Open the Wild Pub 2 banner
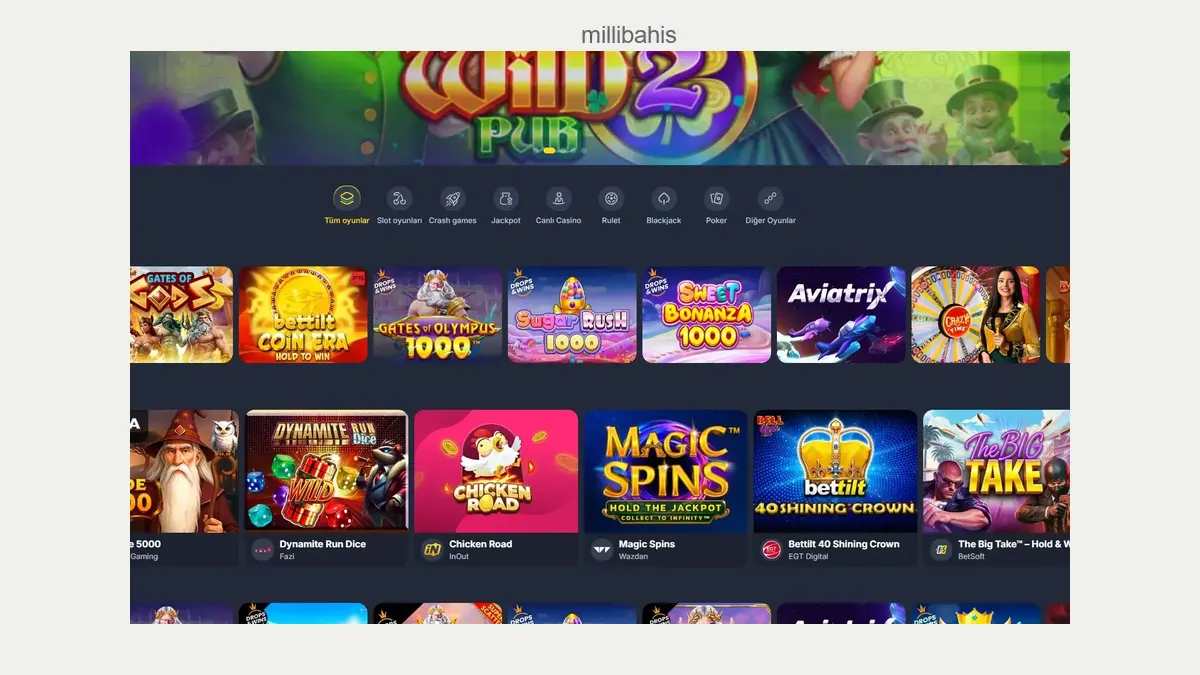Viewport: 1200px width, 675px height. pos(600,108)
